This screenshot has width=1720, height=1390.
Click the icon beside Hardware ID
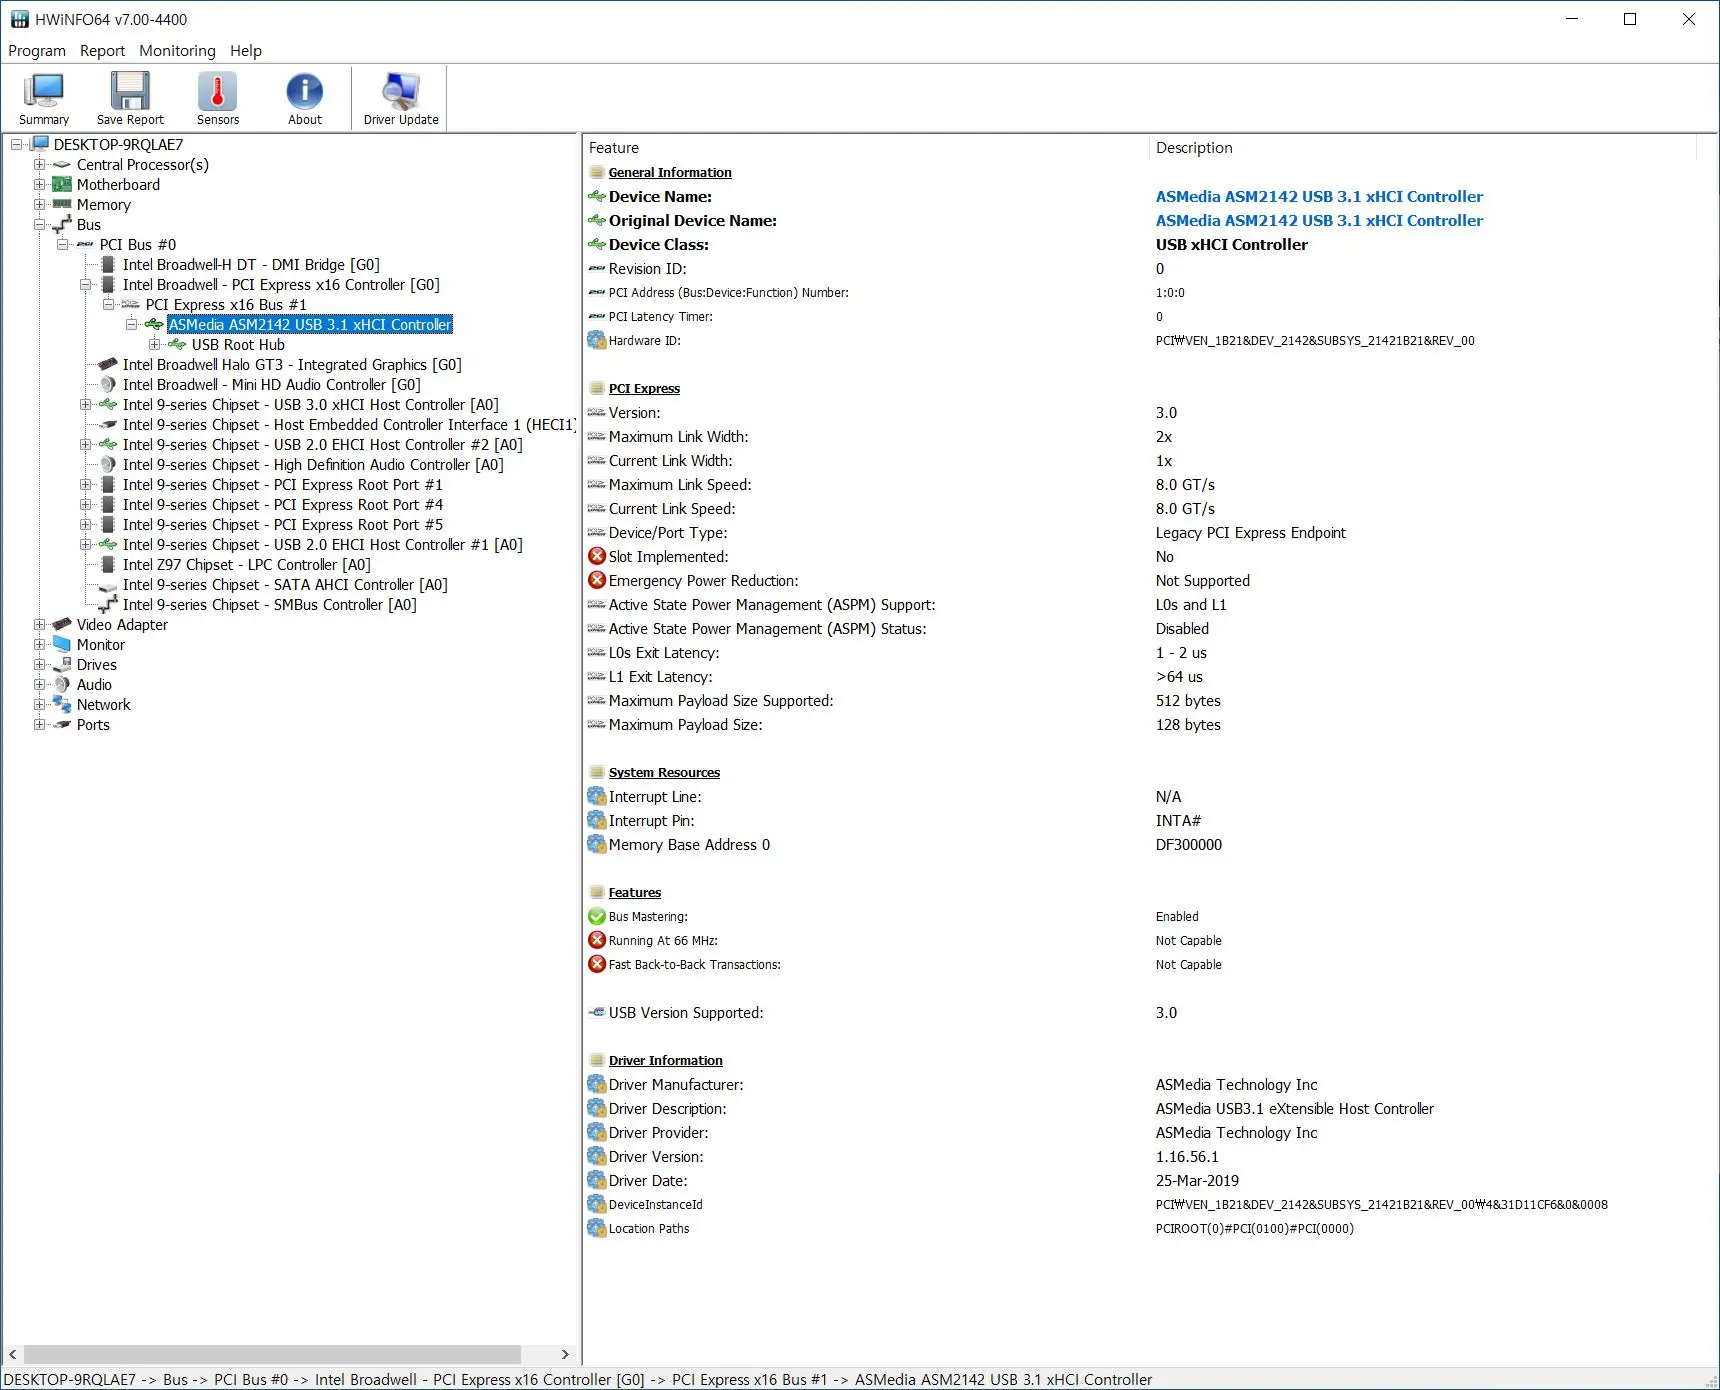597,340
